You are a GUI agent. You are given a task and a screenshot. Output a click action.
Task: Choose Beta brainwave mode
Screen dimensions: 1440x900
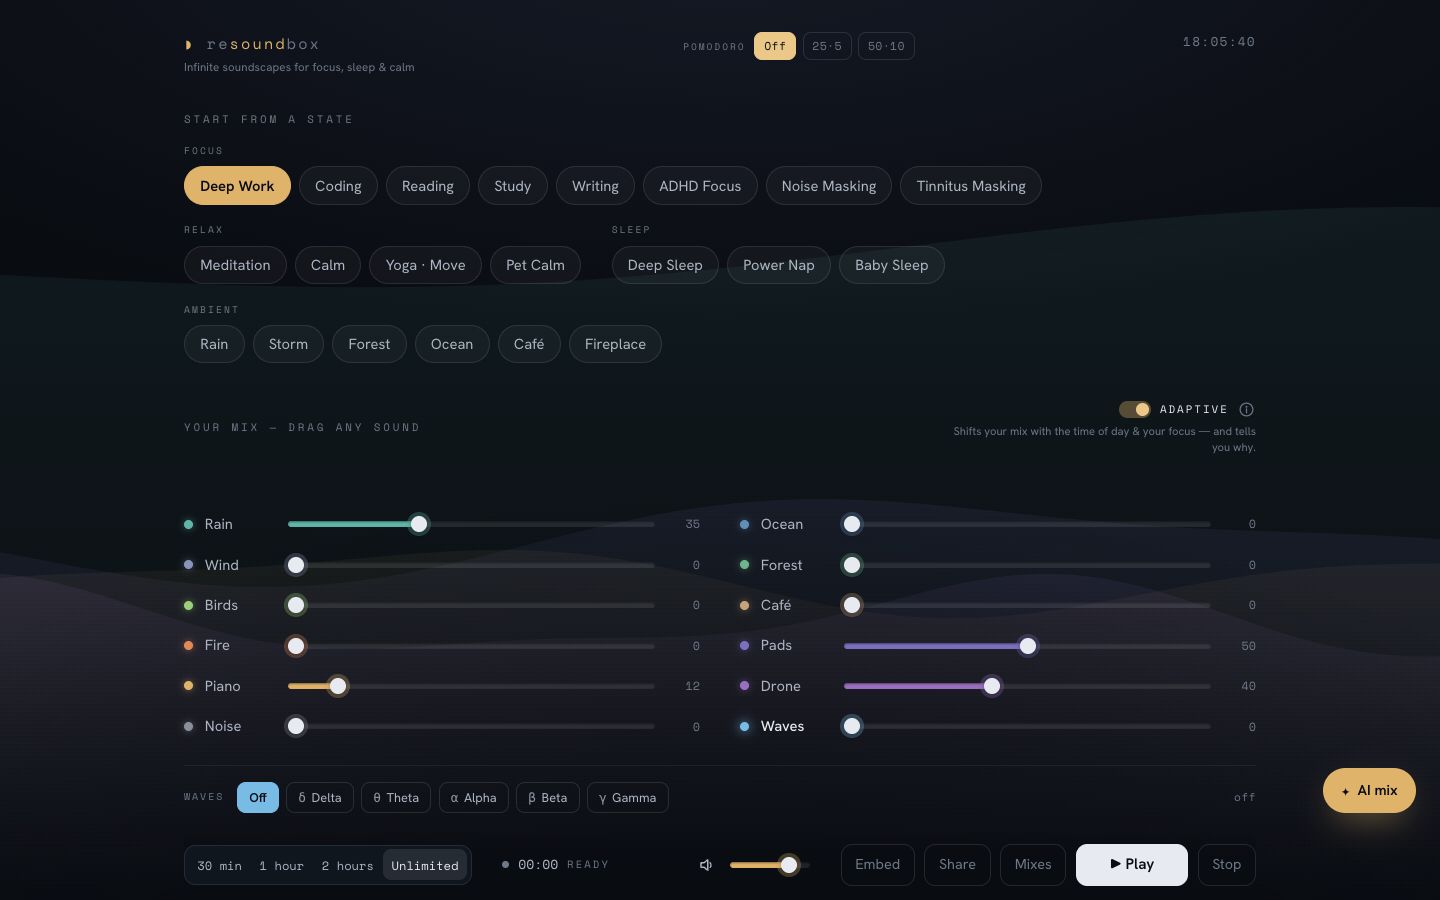pos(548,797)
